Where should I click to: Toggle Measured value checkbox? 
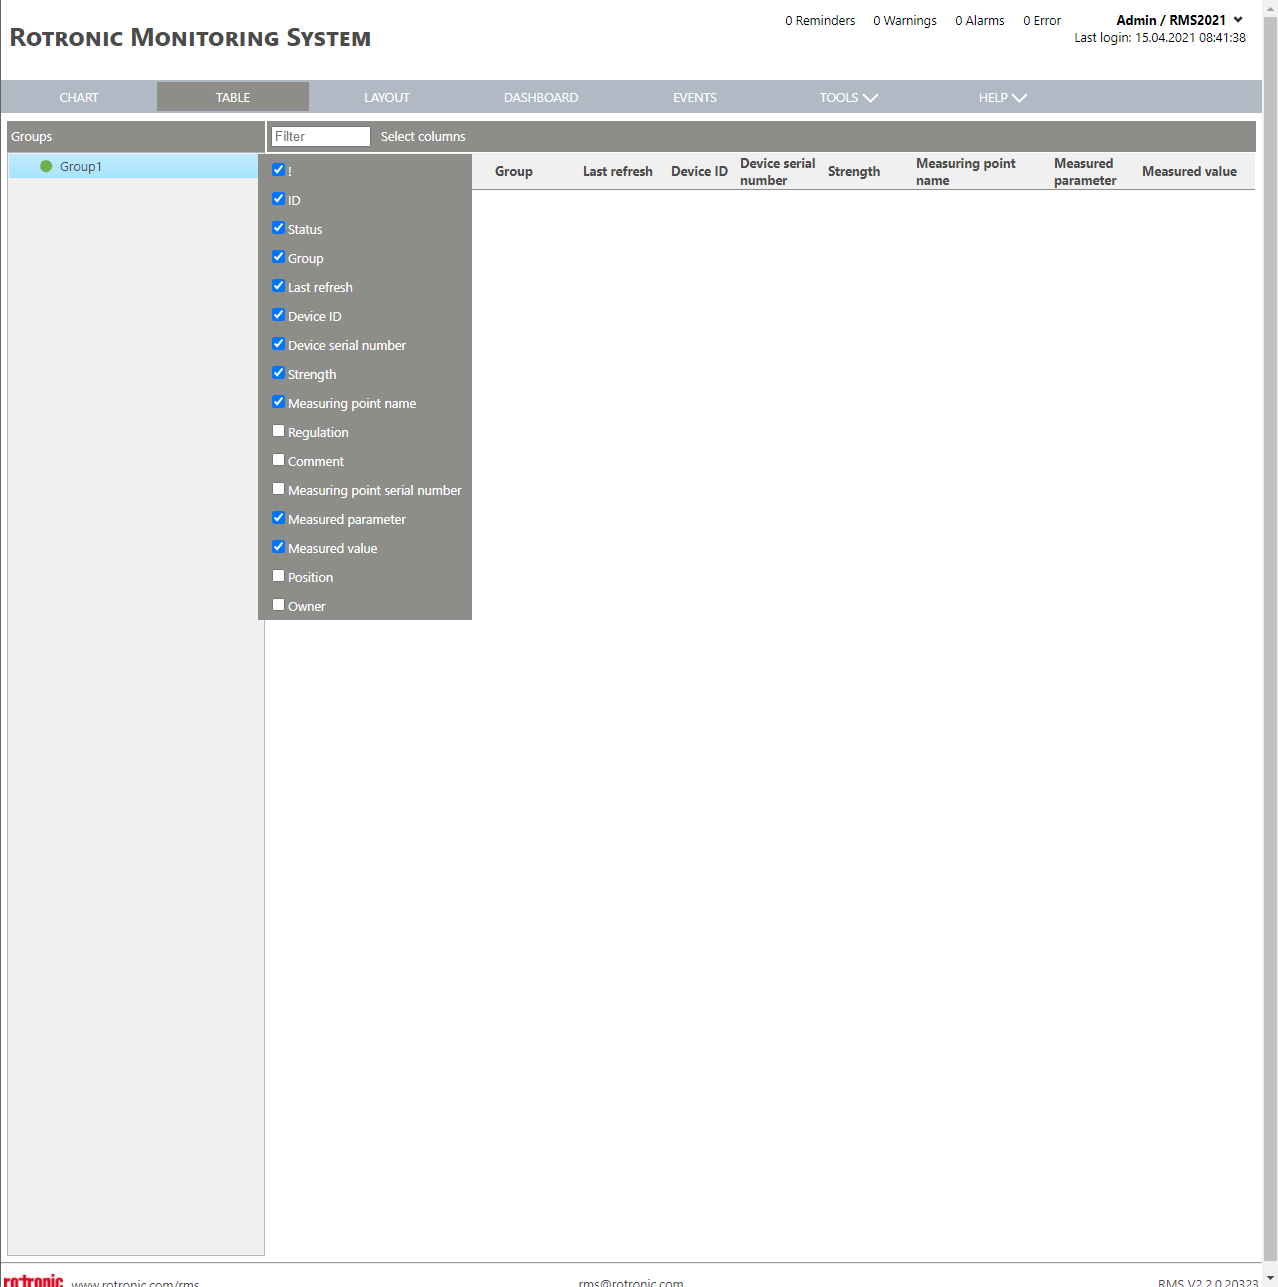[279, 547]
